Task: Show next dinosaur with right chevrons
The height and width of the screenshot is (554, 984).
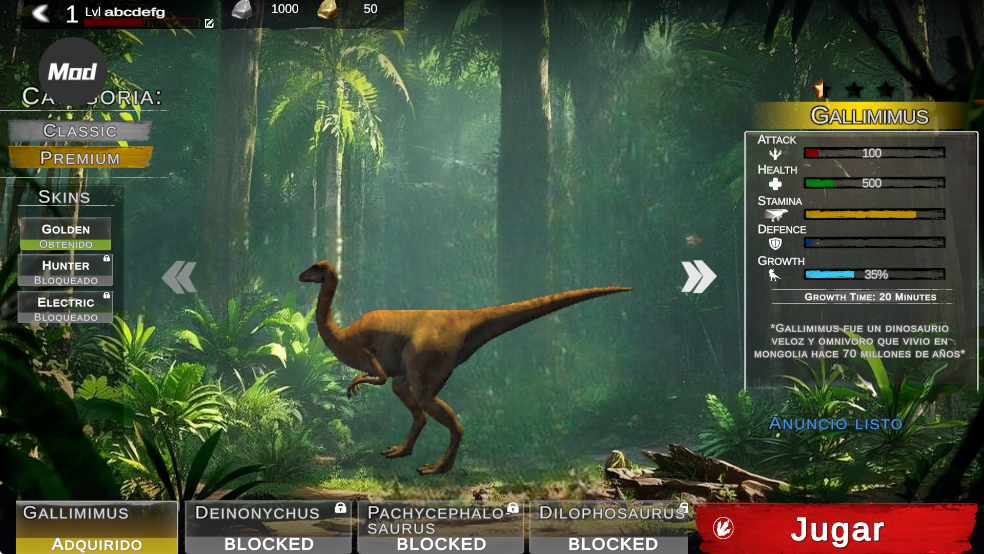Action: pyautogui.click(x=698, y=277)
